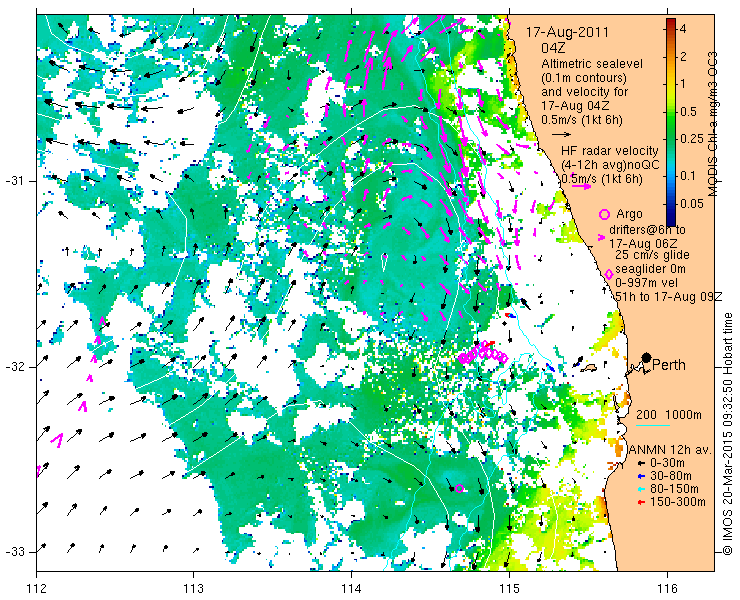
Task: Click the seaglider diamond track cluster
Action: (x=482, y=353)
